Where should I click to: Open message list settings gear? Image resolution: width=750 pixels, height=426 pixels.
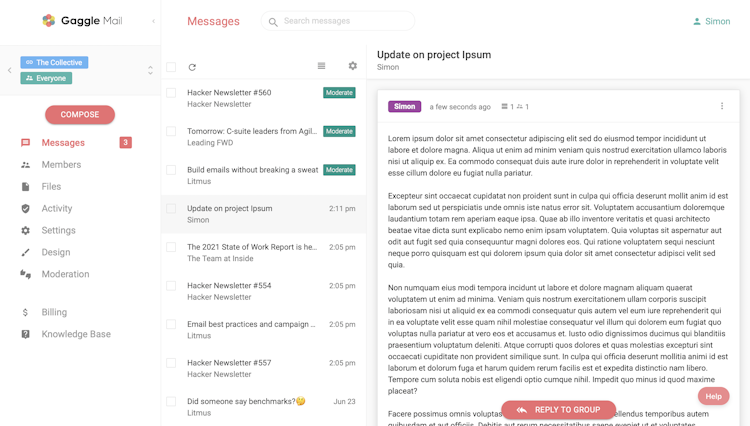click(352, 66)
